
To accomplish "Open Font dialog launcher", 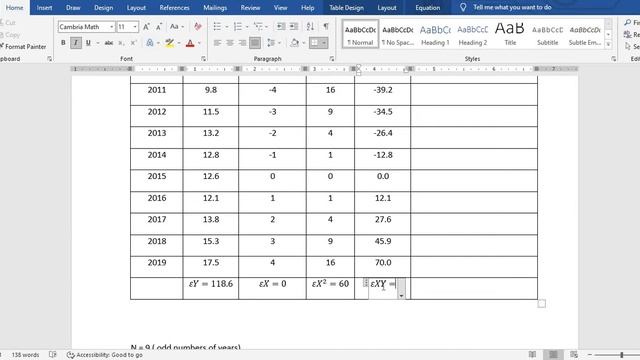I will [x=203, y=59].
